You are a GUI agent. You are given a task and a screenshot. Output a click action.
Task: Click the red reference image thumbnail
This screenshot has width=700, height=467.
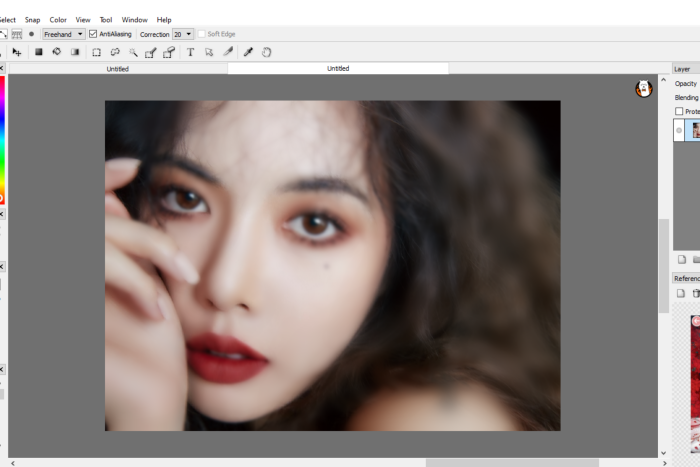695,384
